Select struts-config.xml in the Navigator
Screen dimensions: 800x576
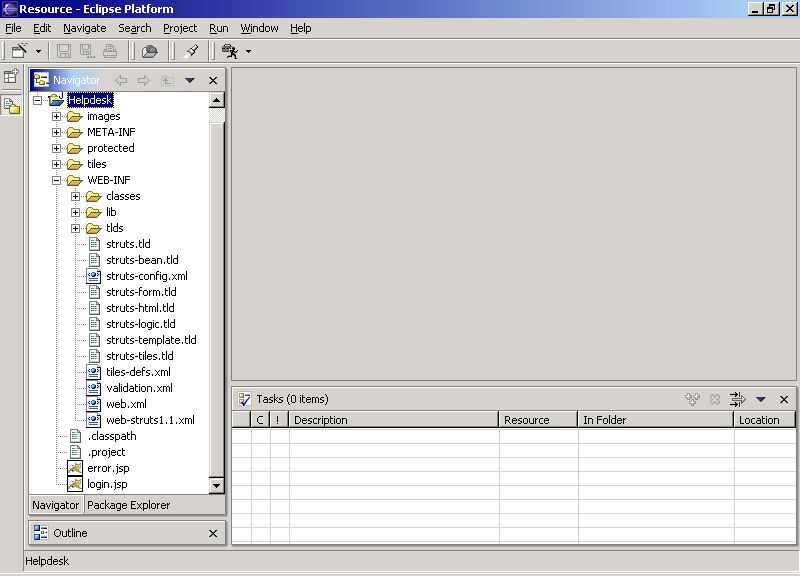click(147, 276)
